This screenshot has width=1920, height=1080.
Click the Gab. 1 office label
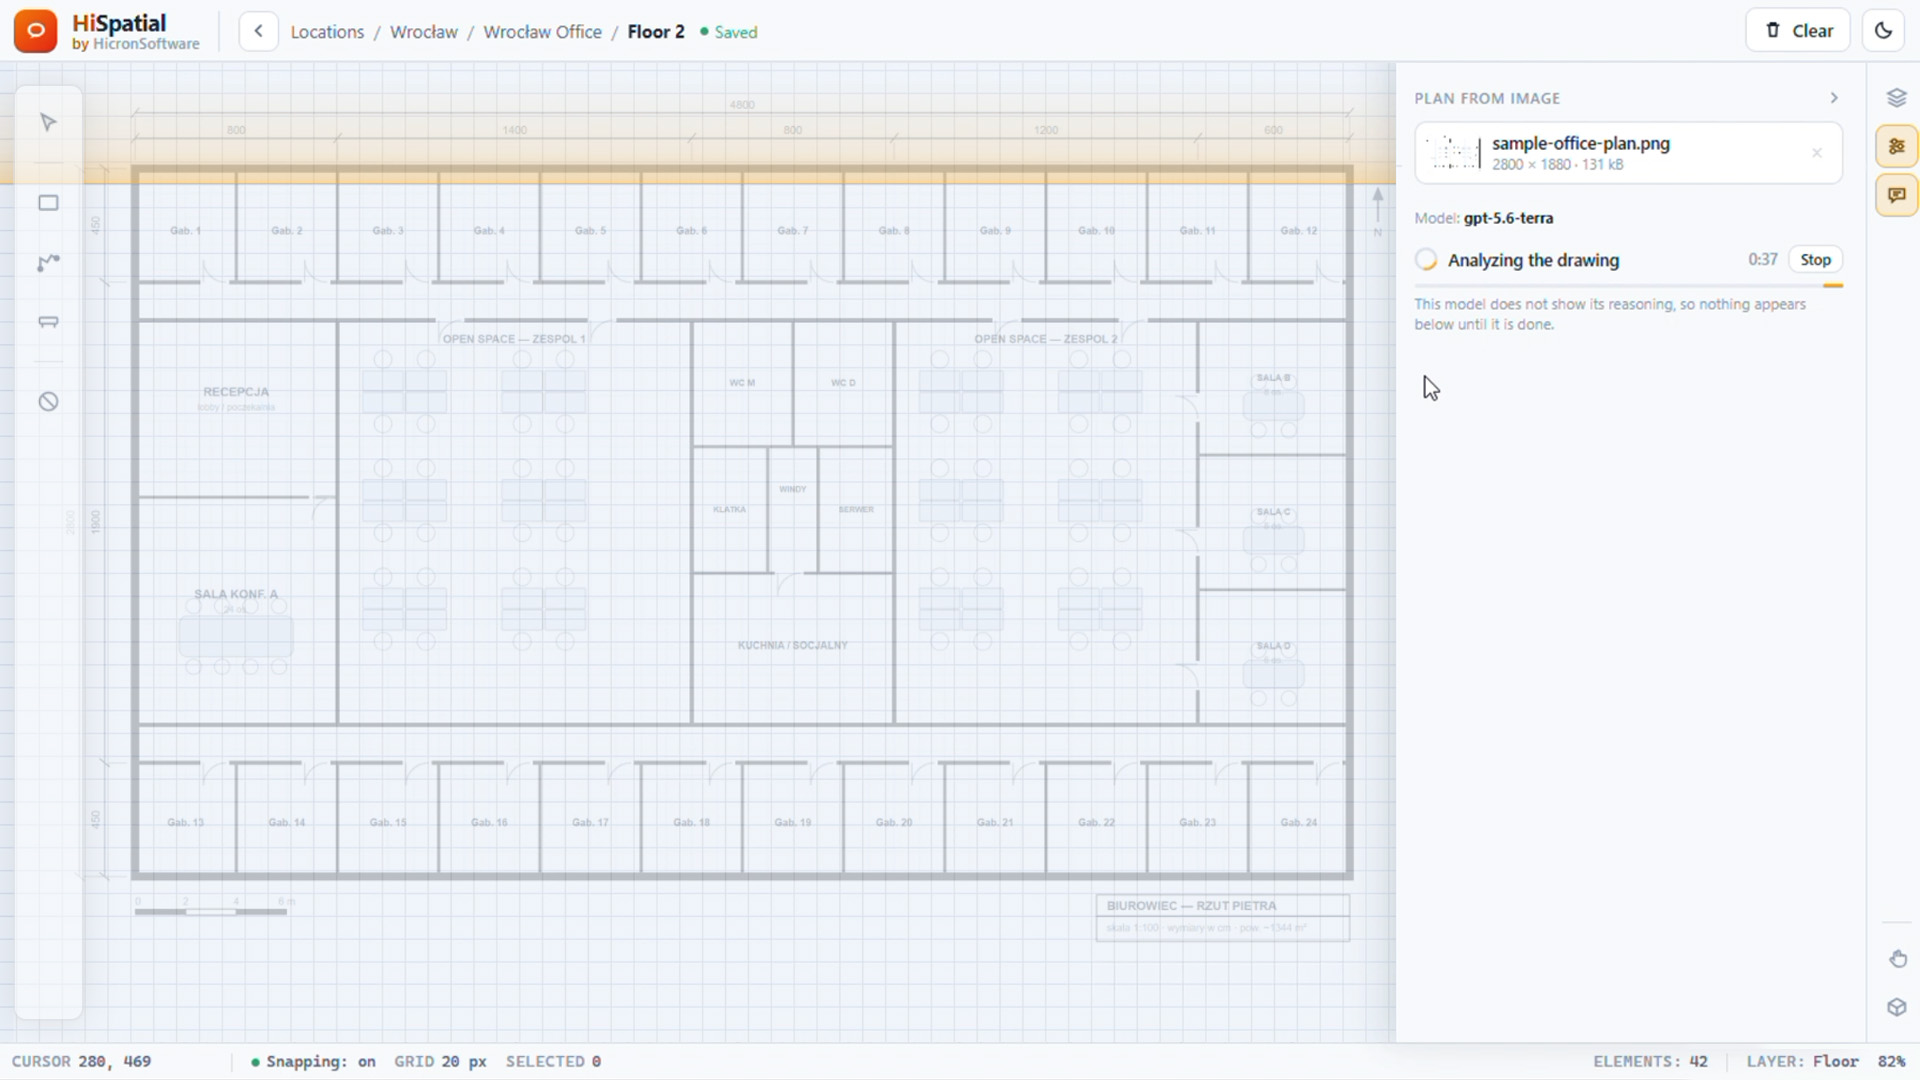[x=185, y=231]
